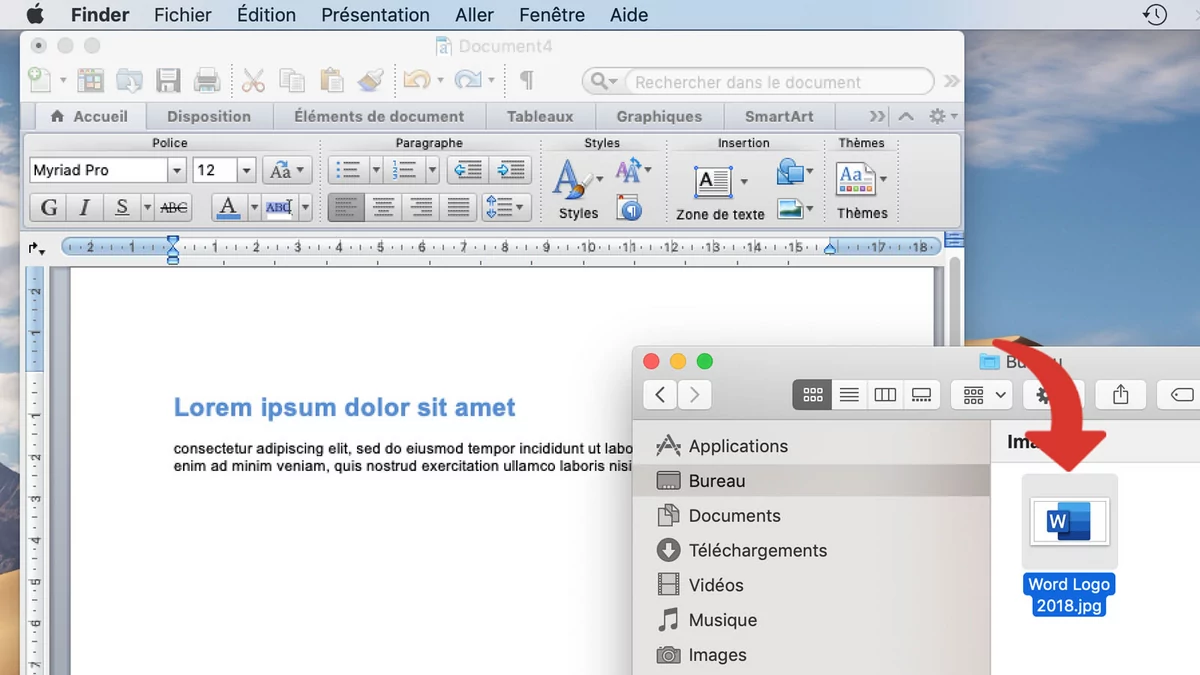Switch to the Accueil ribbon tab
The height and width of the screenshot is (675, 1200).
(90, 116)
